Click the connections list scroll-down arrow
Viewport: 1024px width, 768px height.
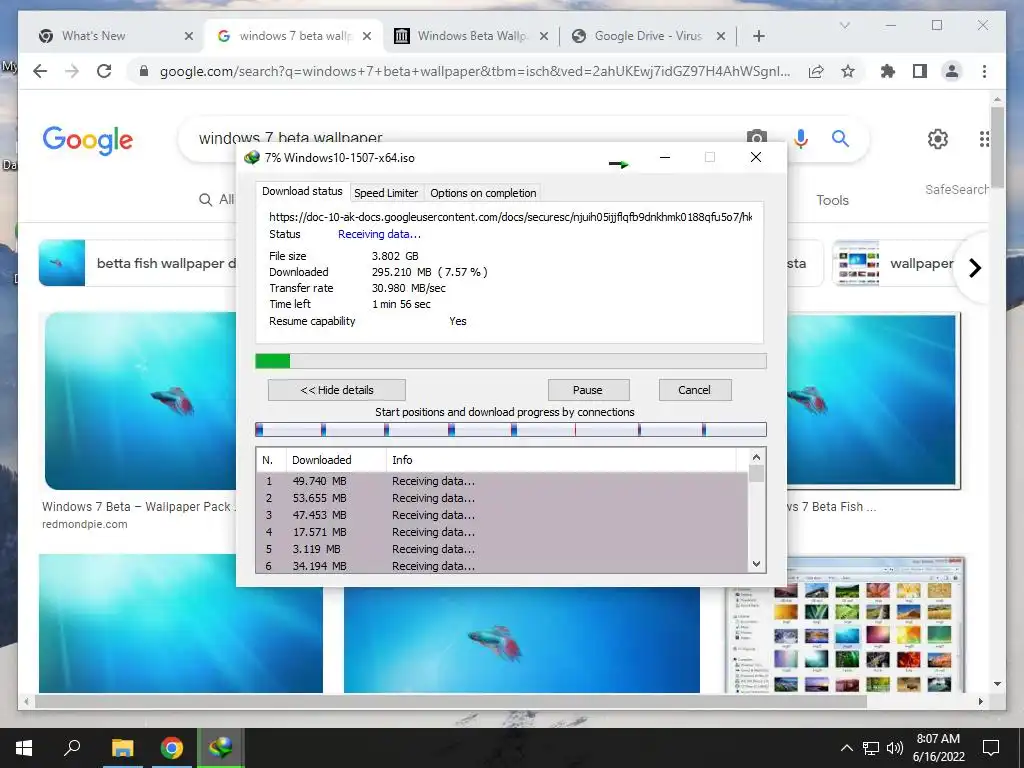(756, 564)
